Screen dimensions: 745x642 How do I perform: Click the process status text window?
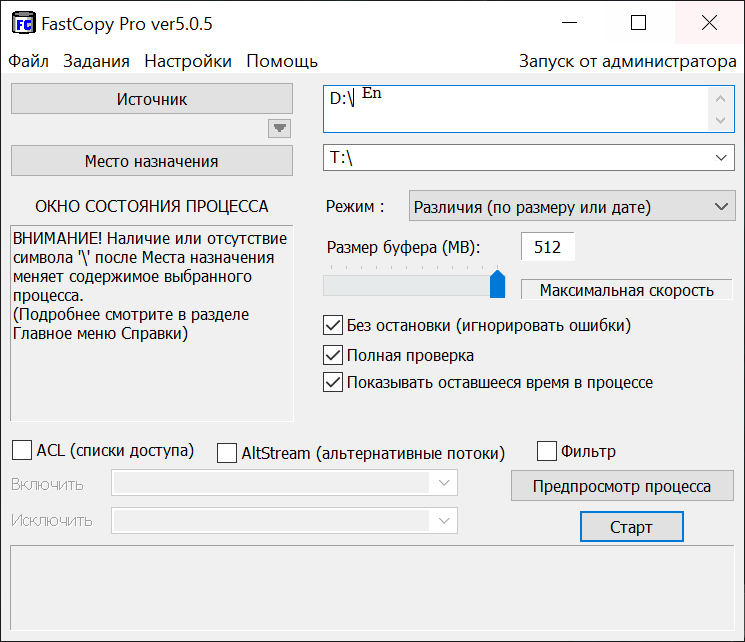[x=152, y=323]
